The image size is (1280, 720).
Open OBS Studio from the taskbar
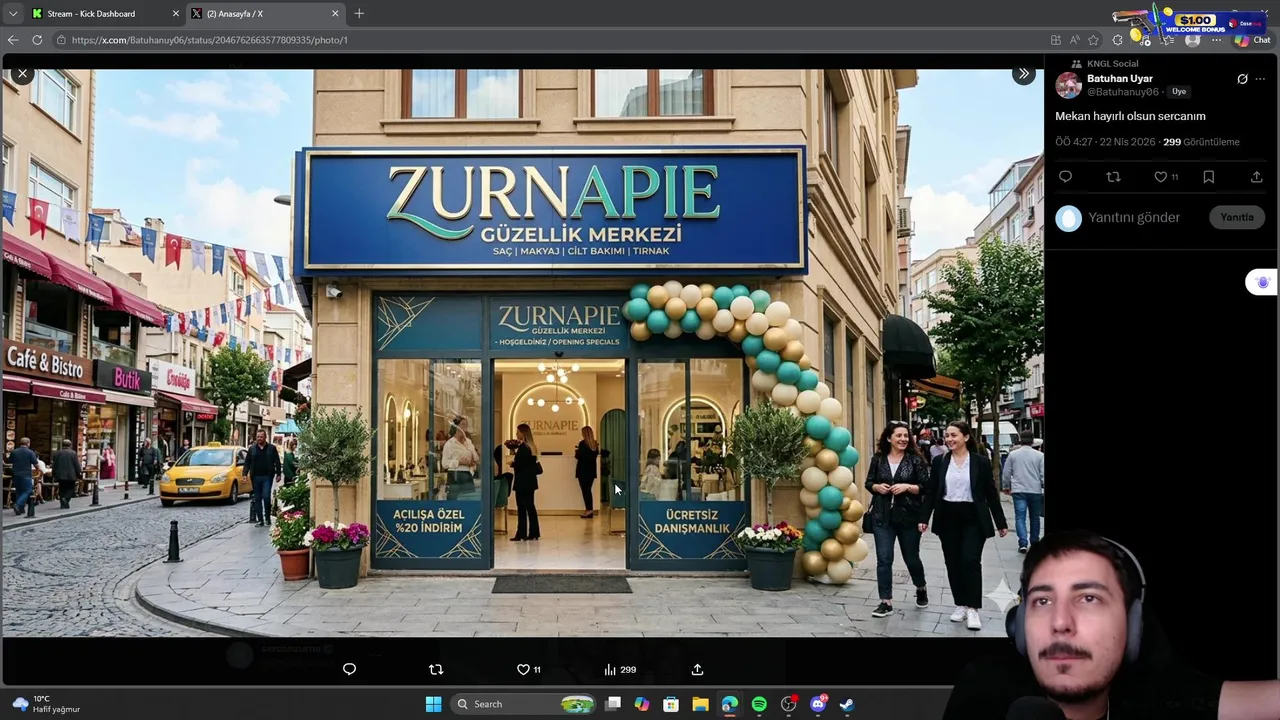pos(789,704)
